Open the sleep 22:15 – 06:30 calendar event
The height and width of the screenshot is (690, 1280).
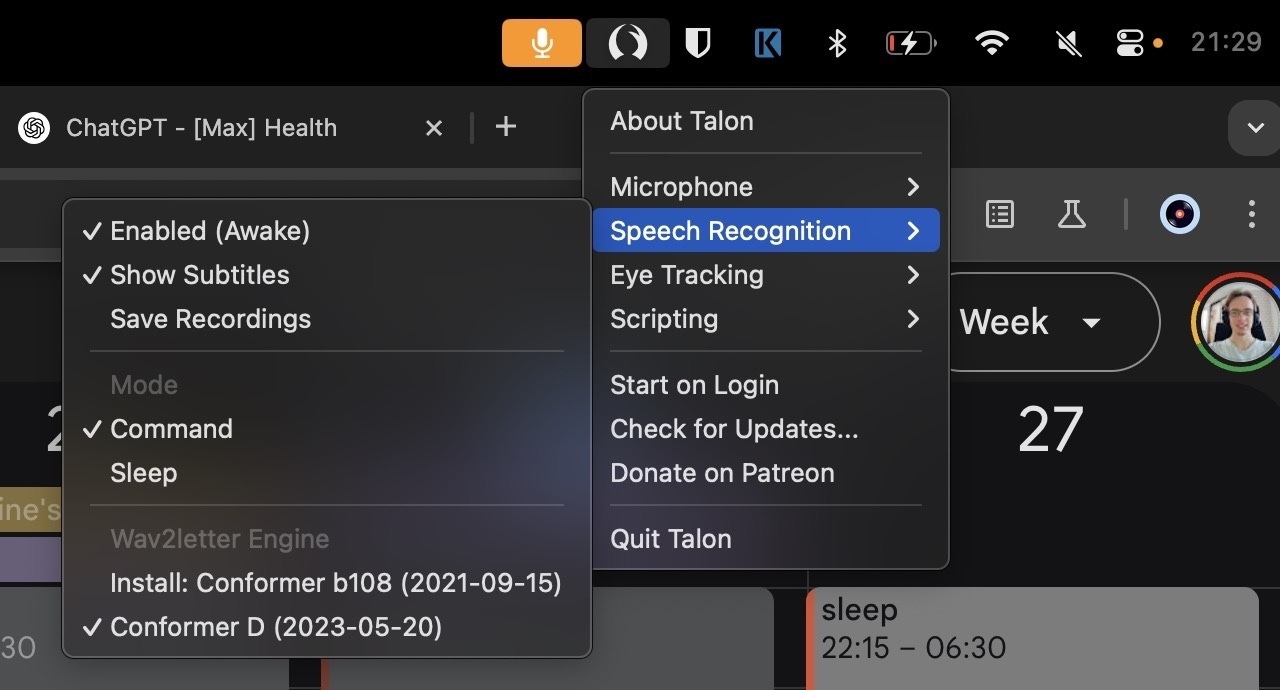click(x=1032, y=638)
